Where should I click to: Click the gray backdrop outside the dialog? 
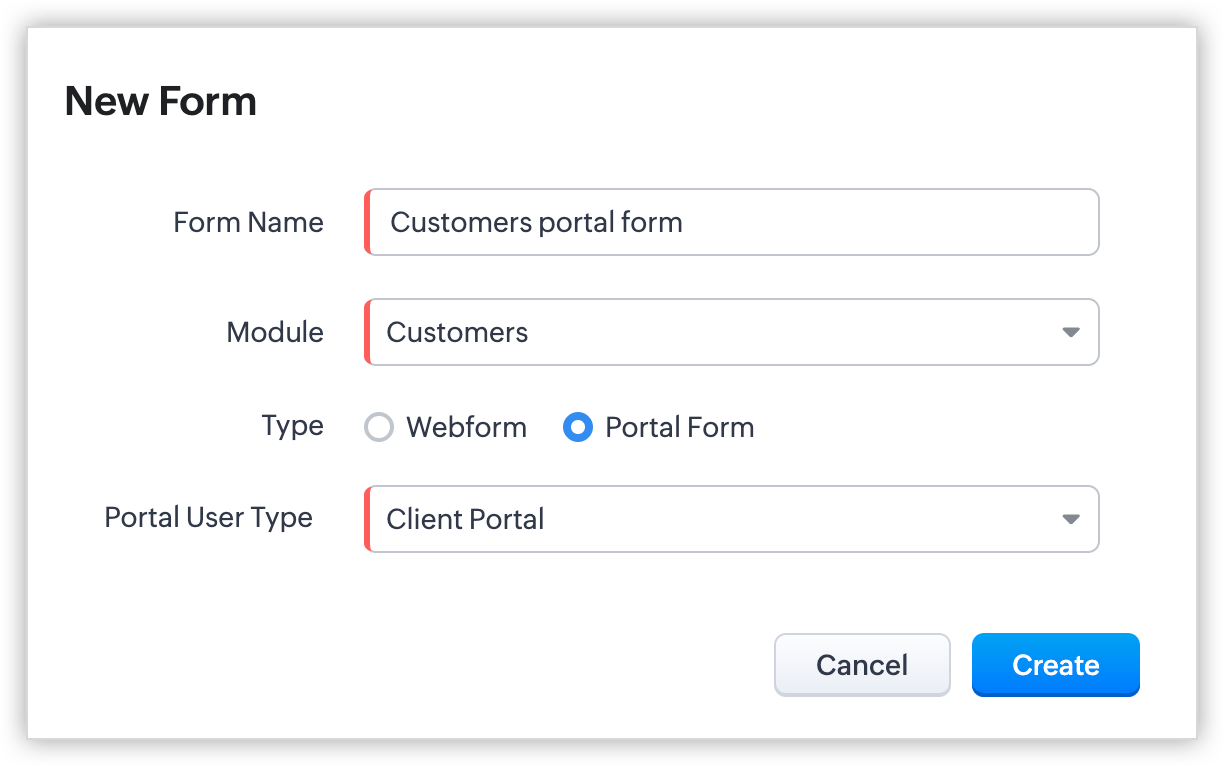coord(12,400)
